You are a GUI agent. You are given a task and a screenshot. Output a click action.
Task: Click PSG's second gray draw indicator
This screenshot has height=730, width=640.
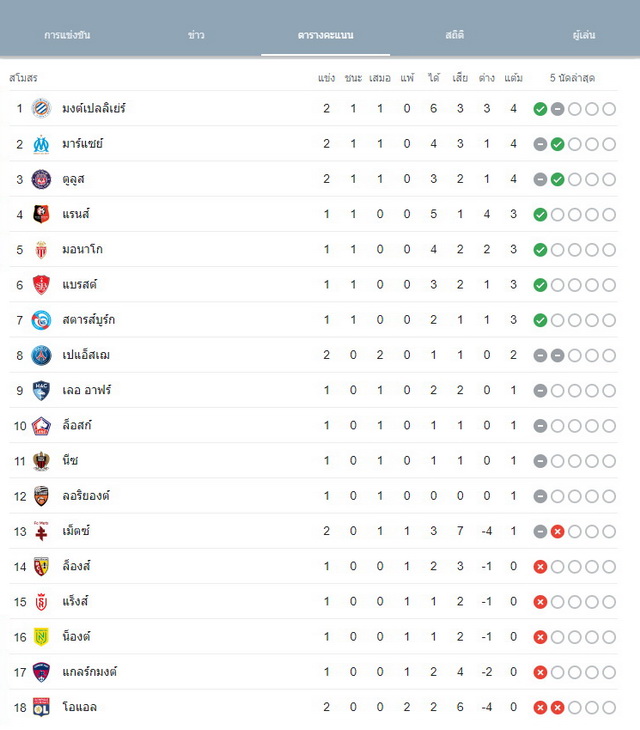[x=557, y=356]
